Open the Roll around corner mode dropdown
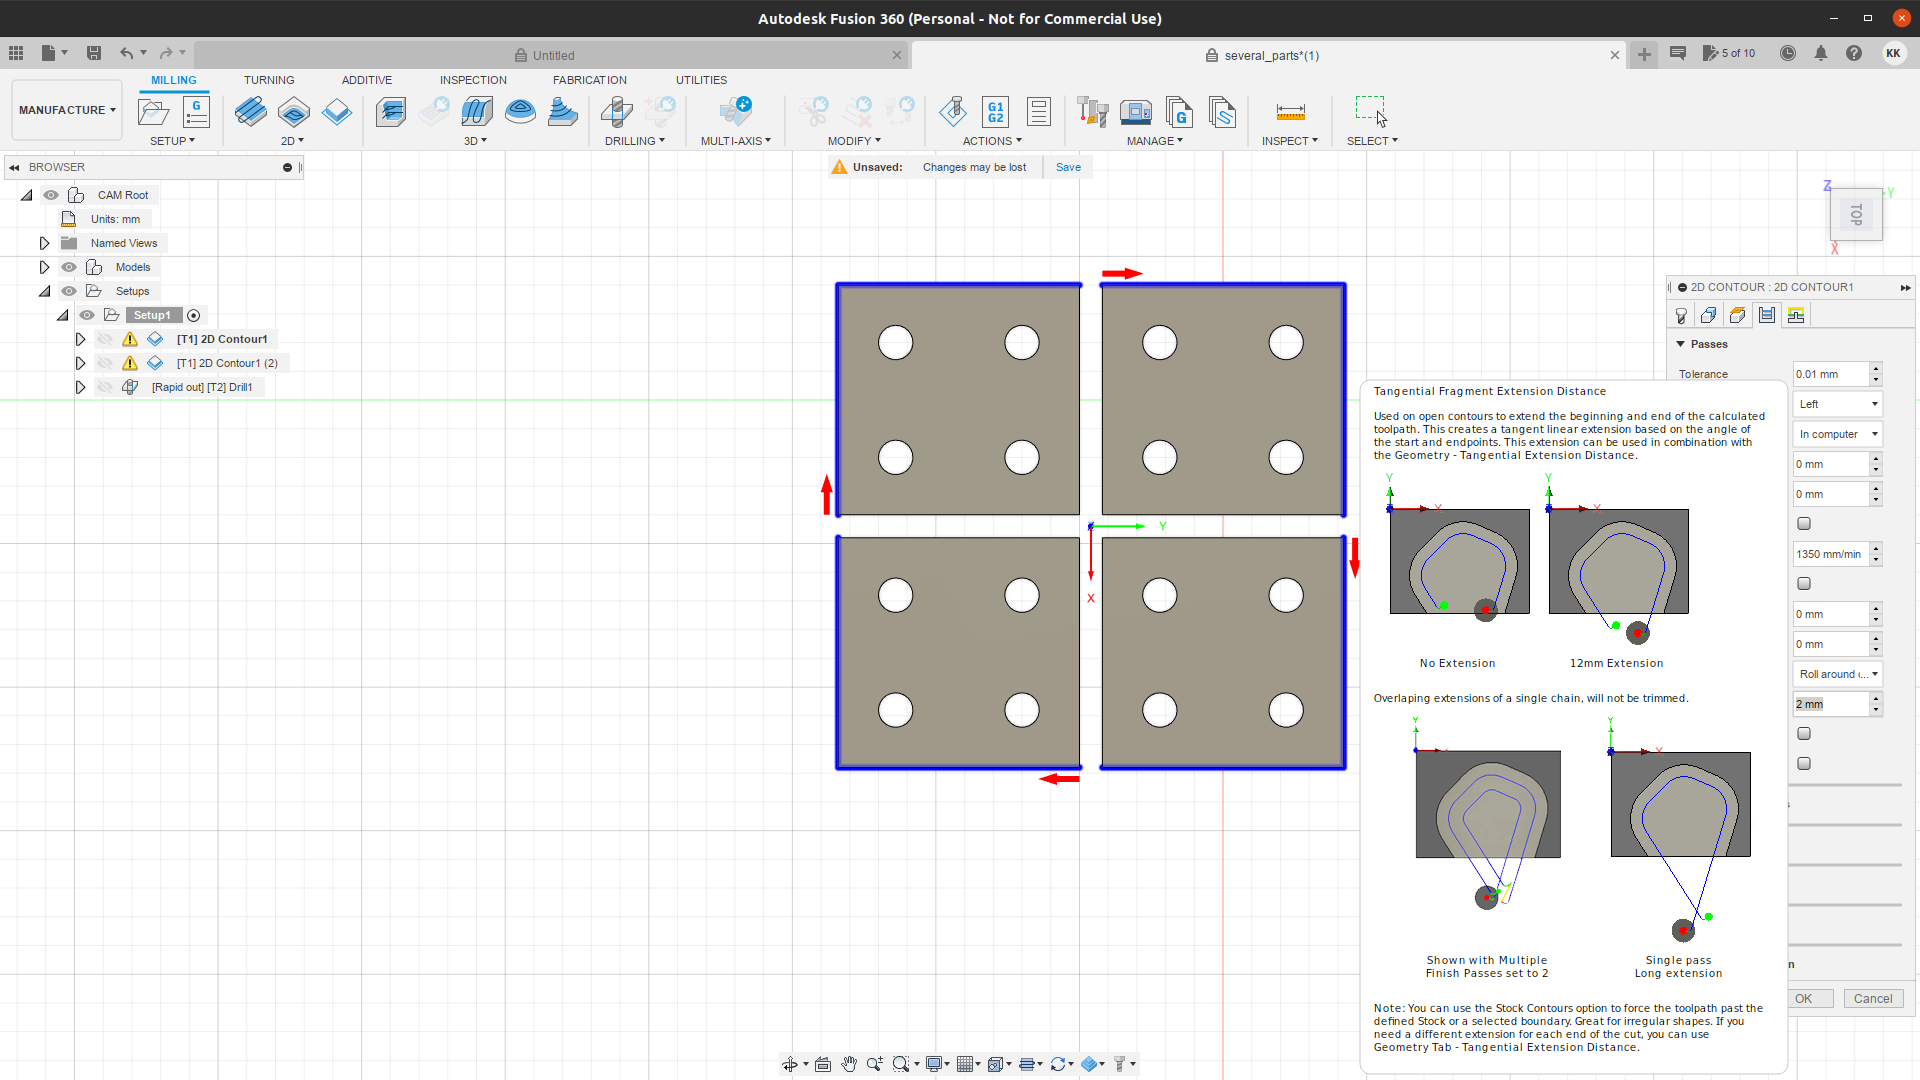Viewport: 1920px width, 1080px height. click(1837, 674)
